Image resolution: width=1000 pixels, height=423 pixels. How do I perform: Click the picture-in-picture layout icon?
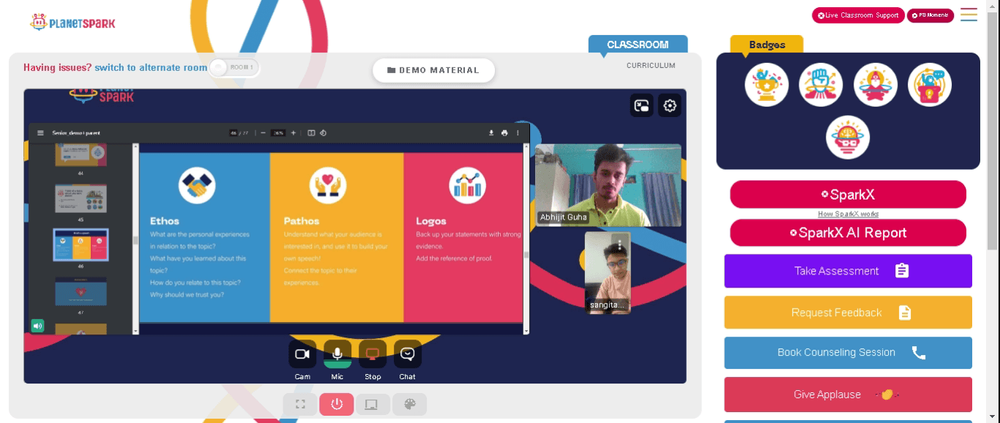pyautogui.click(x=642, y=106)
